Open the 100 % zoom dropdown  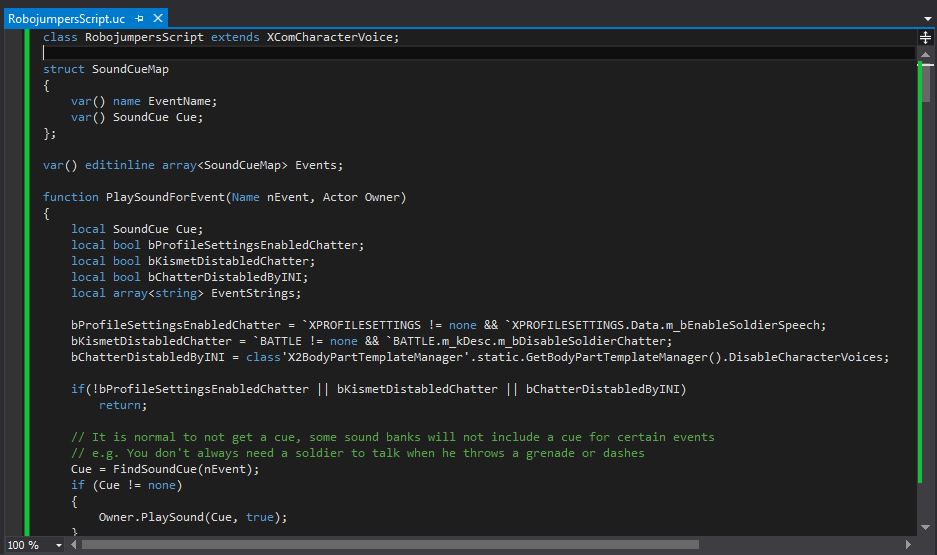(x=58, y=545)
